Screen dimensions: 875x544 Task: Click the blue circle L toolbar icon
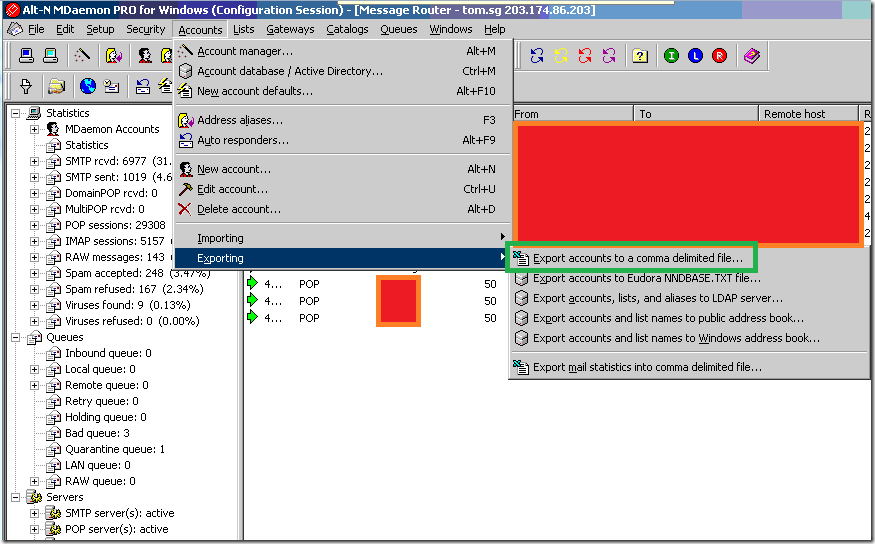[x=695, y=55]
